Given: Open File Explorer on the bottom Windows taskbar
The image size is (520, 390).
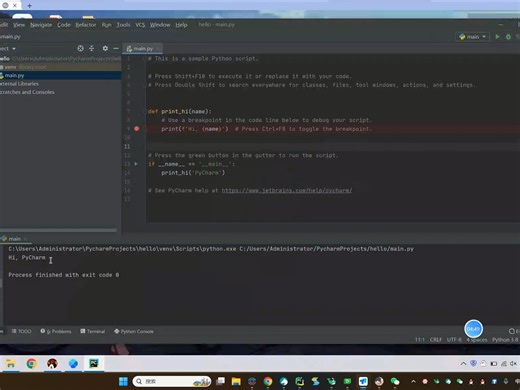Looking at the screenshot, I should pyautogui.click(x=236, y=381).
